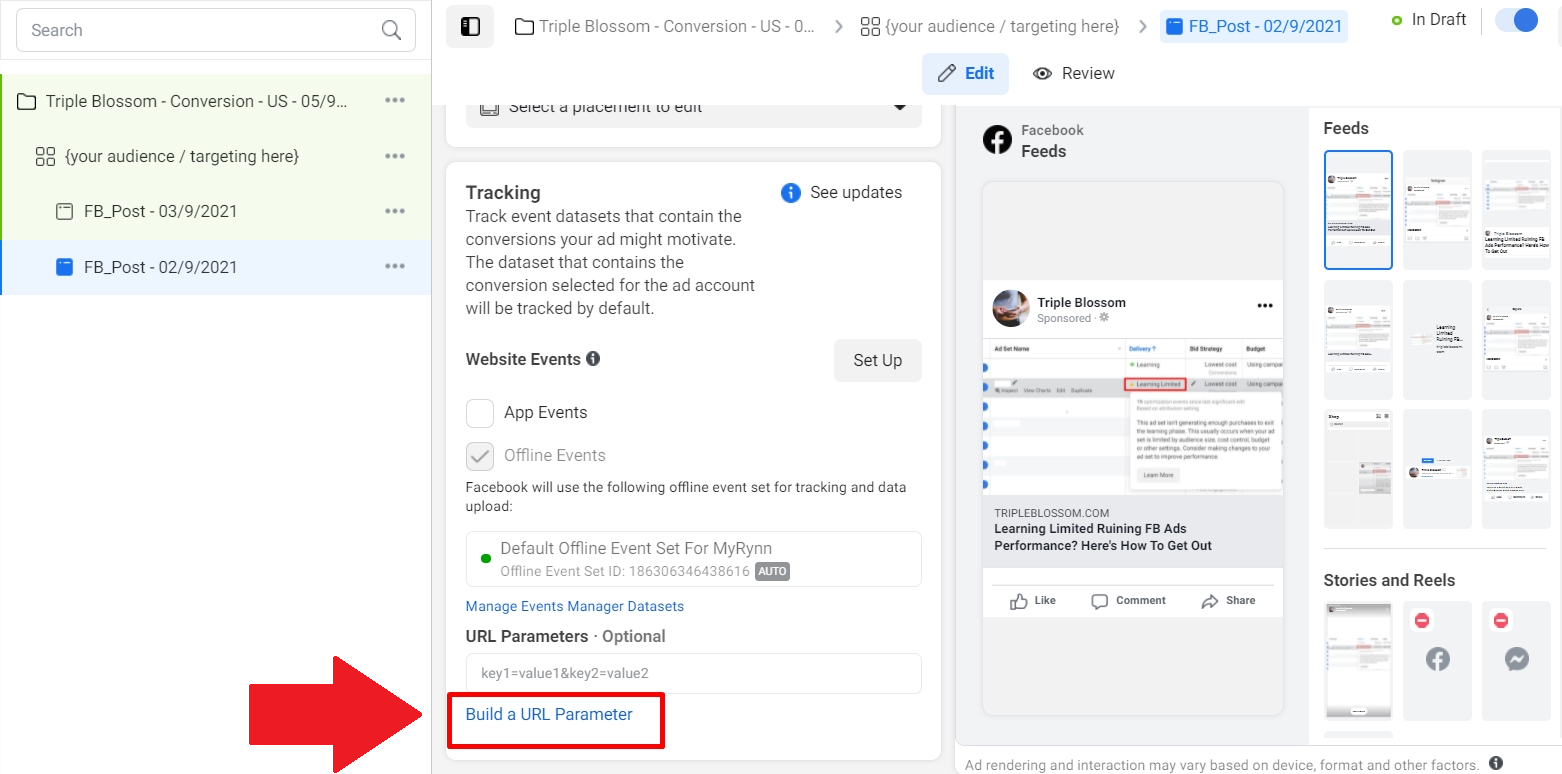The width and height of the screenshot is (1562, 774).
Task: Click the pencil Edit icon
Action: 946,74
